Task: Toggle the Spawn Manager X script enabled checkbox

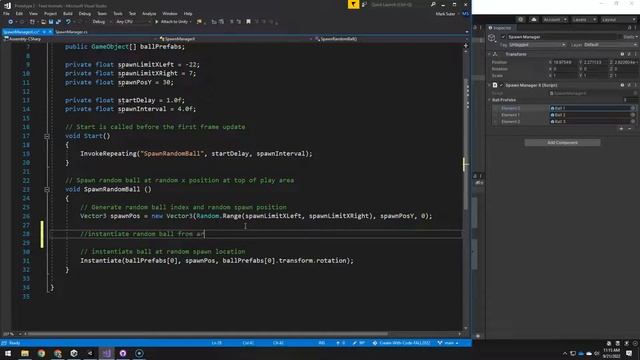Action: (502, 85)
